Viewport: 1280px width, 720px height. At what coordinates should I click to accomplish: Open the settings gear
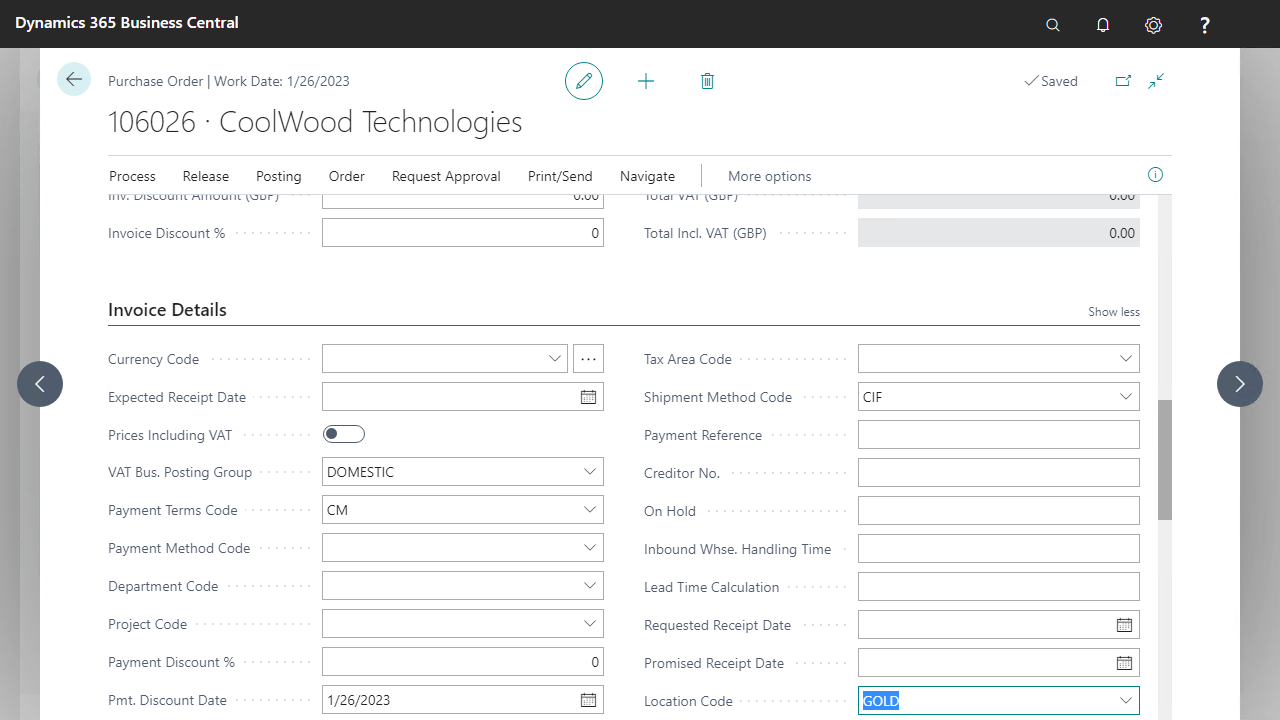tap(1154, 25)
